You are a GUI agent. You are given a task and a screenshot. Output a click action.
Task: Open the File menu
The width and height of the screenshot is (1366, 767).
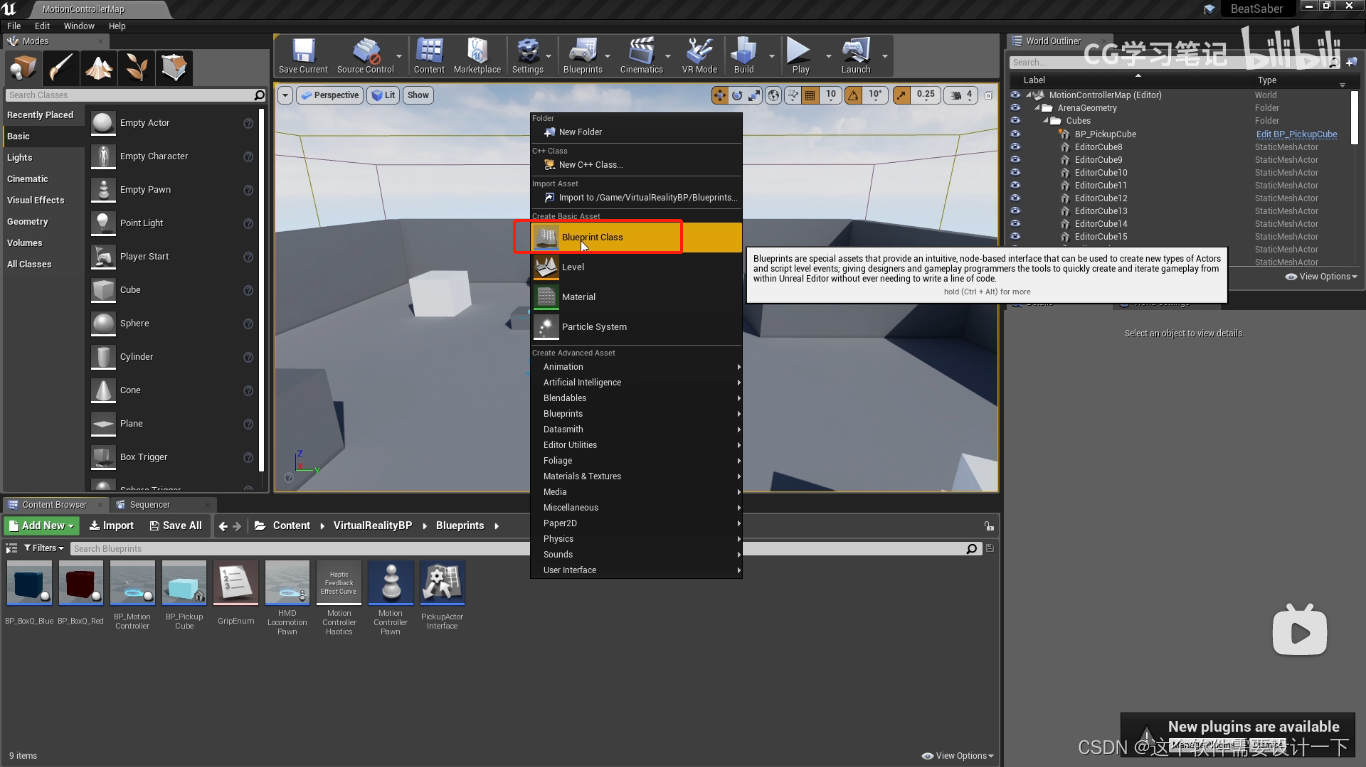14,26
